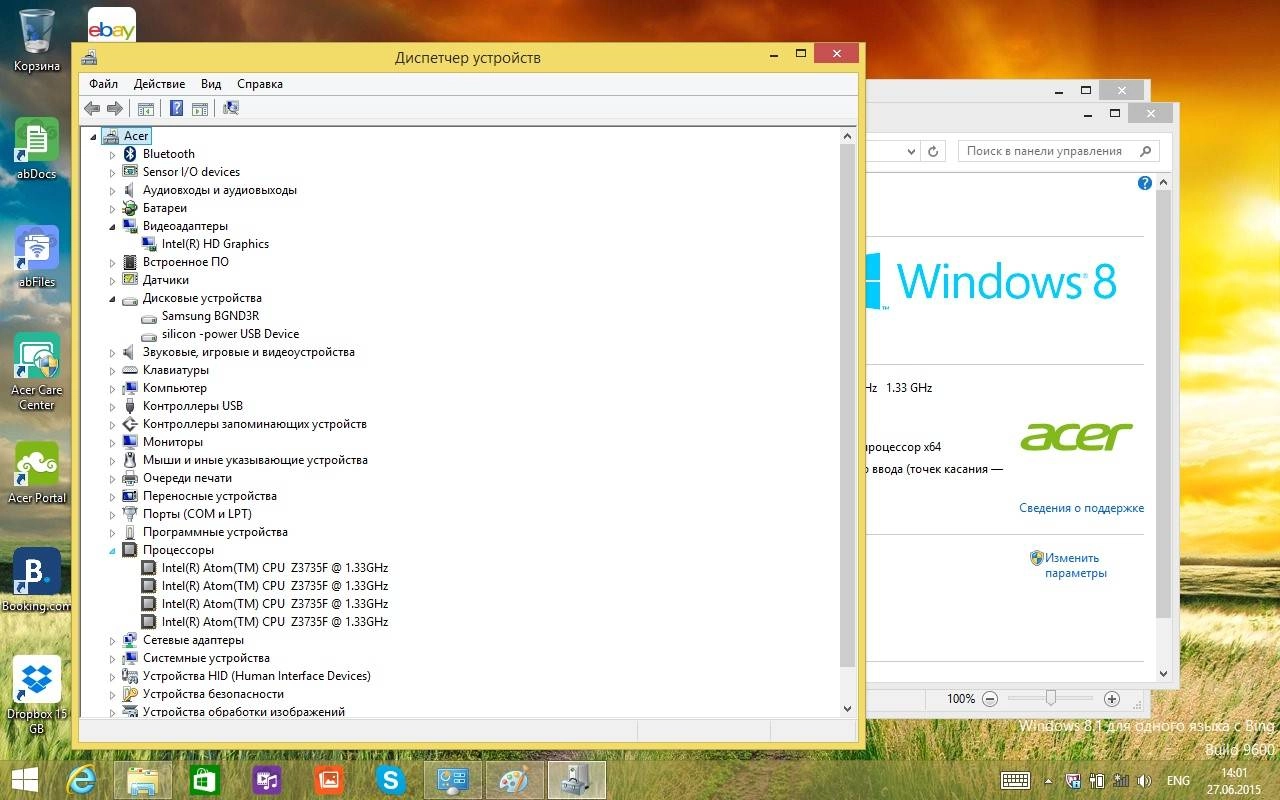1280x800 pixels.
Task: Open the Вид menu
Action: coord(211,84)
